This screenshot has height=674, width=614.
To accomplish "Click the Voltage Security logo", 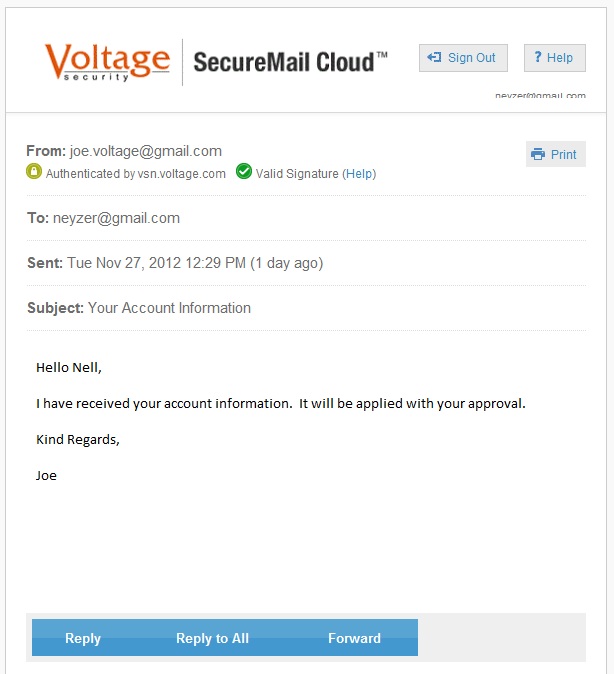I will tap(107, 62).
